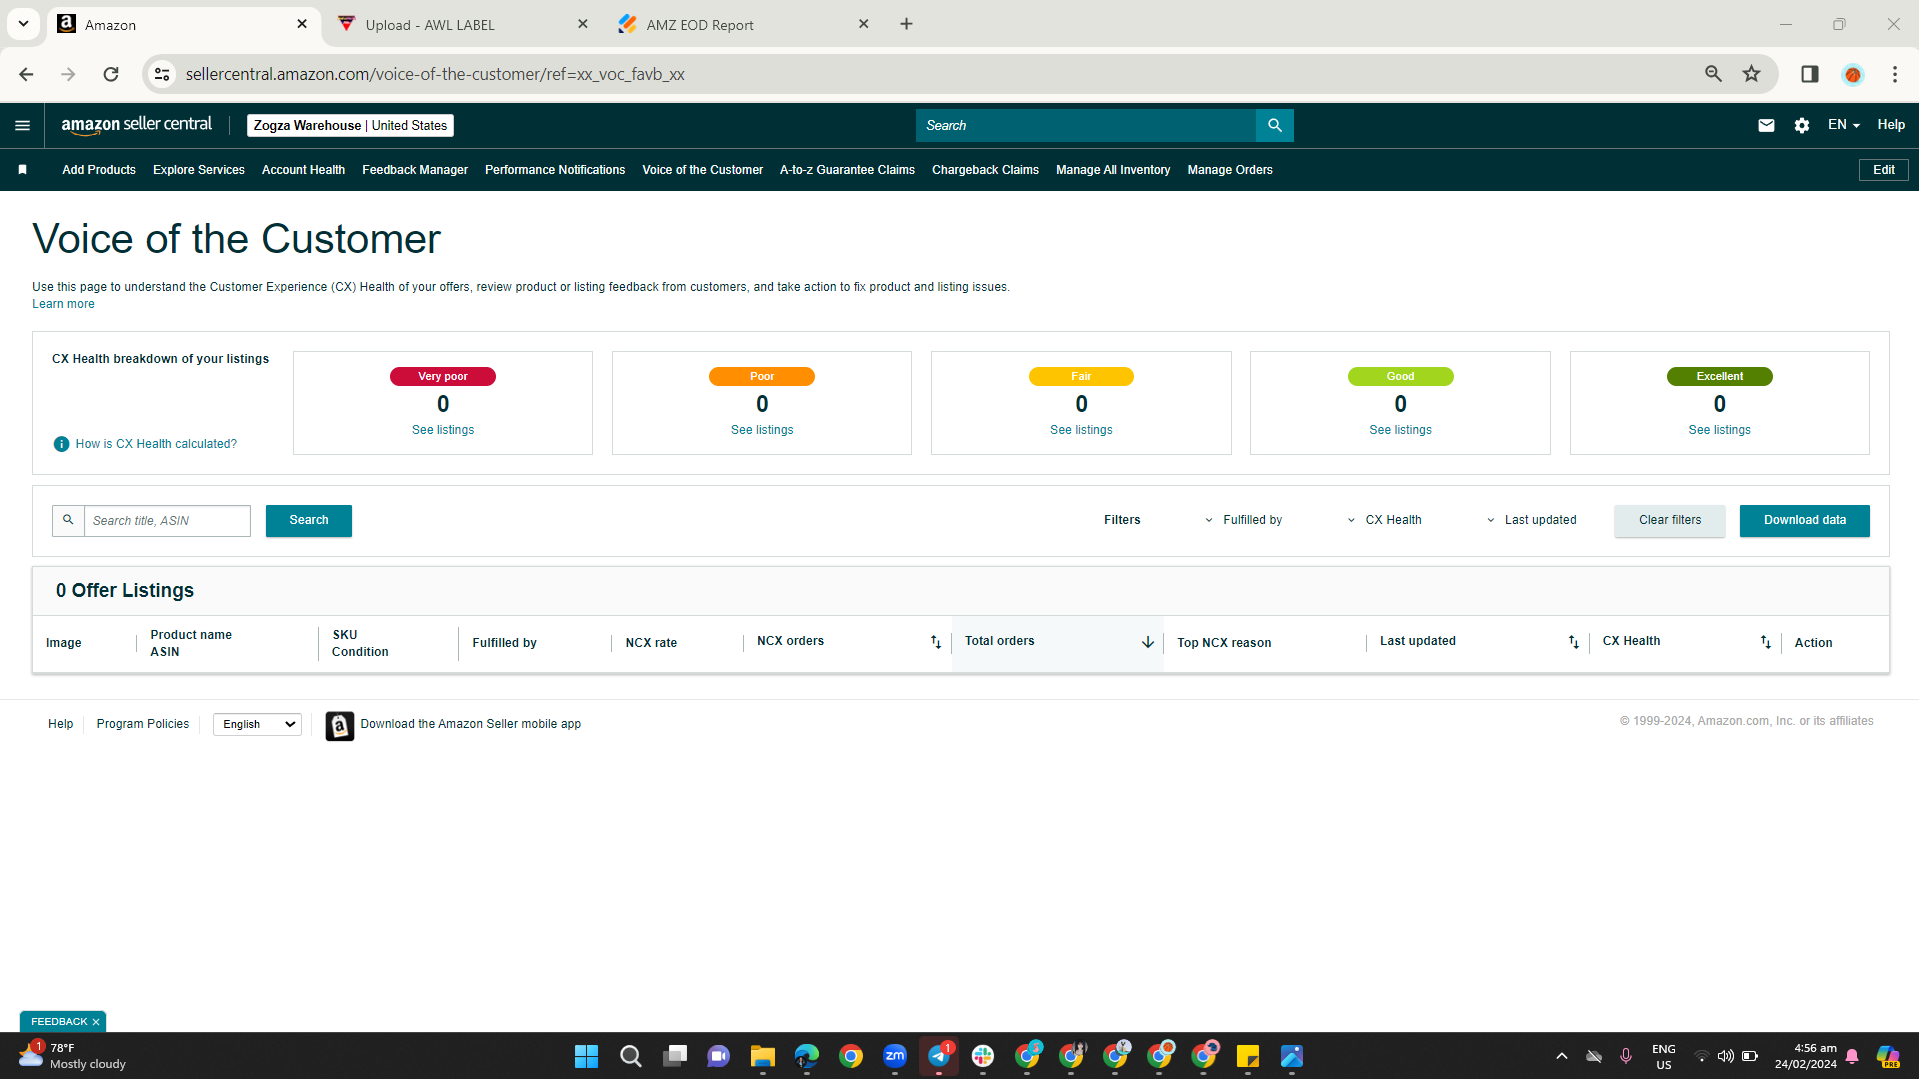Click the Amazon Seller mobile app icon

point(340,725)
